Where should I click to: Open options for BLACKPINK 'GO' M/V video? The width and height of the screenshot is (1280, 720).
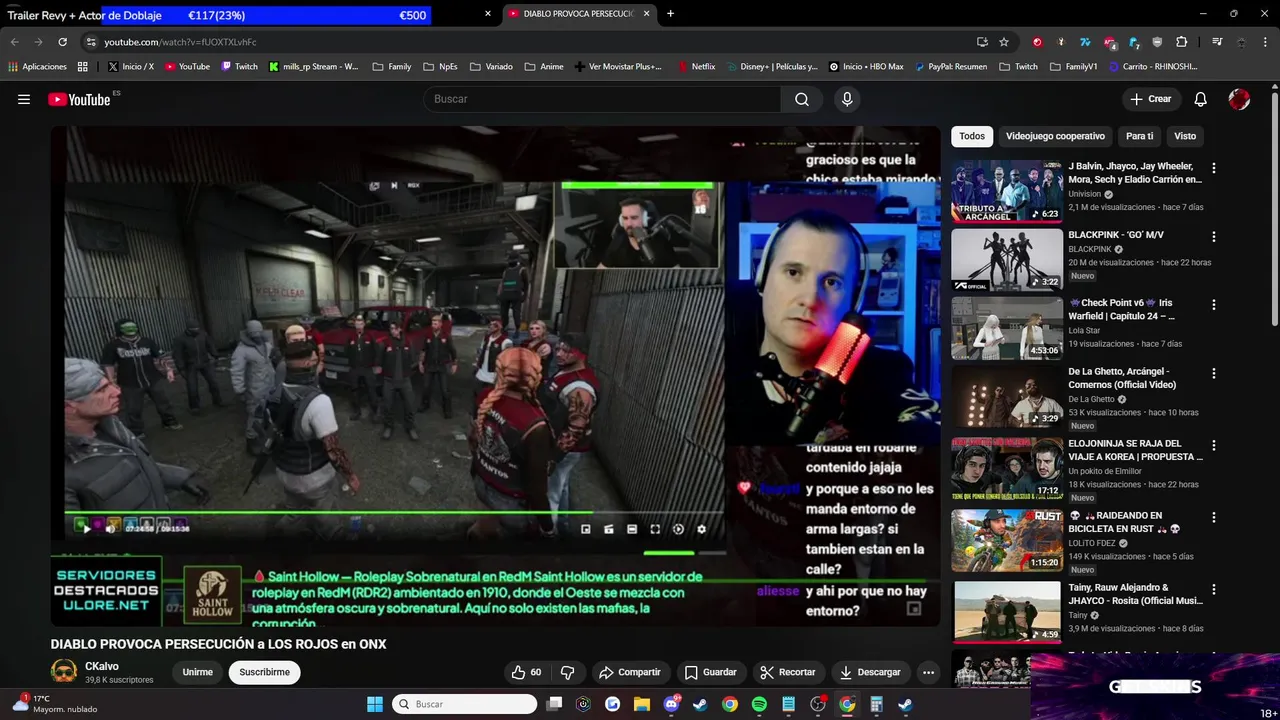pos(1213,237)
